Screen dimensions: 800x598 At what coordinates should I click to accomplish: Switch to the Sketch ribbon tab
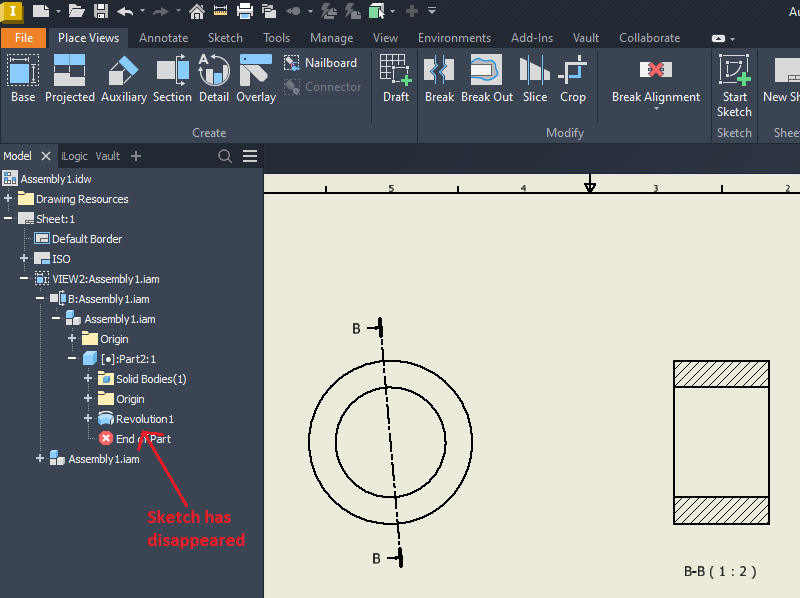(225, 38)
